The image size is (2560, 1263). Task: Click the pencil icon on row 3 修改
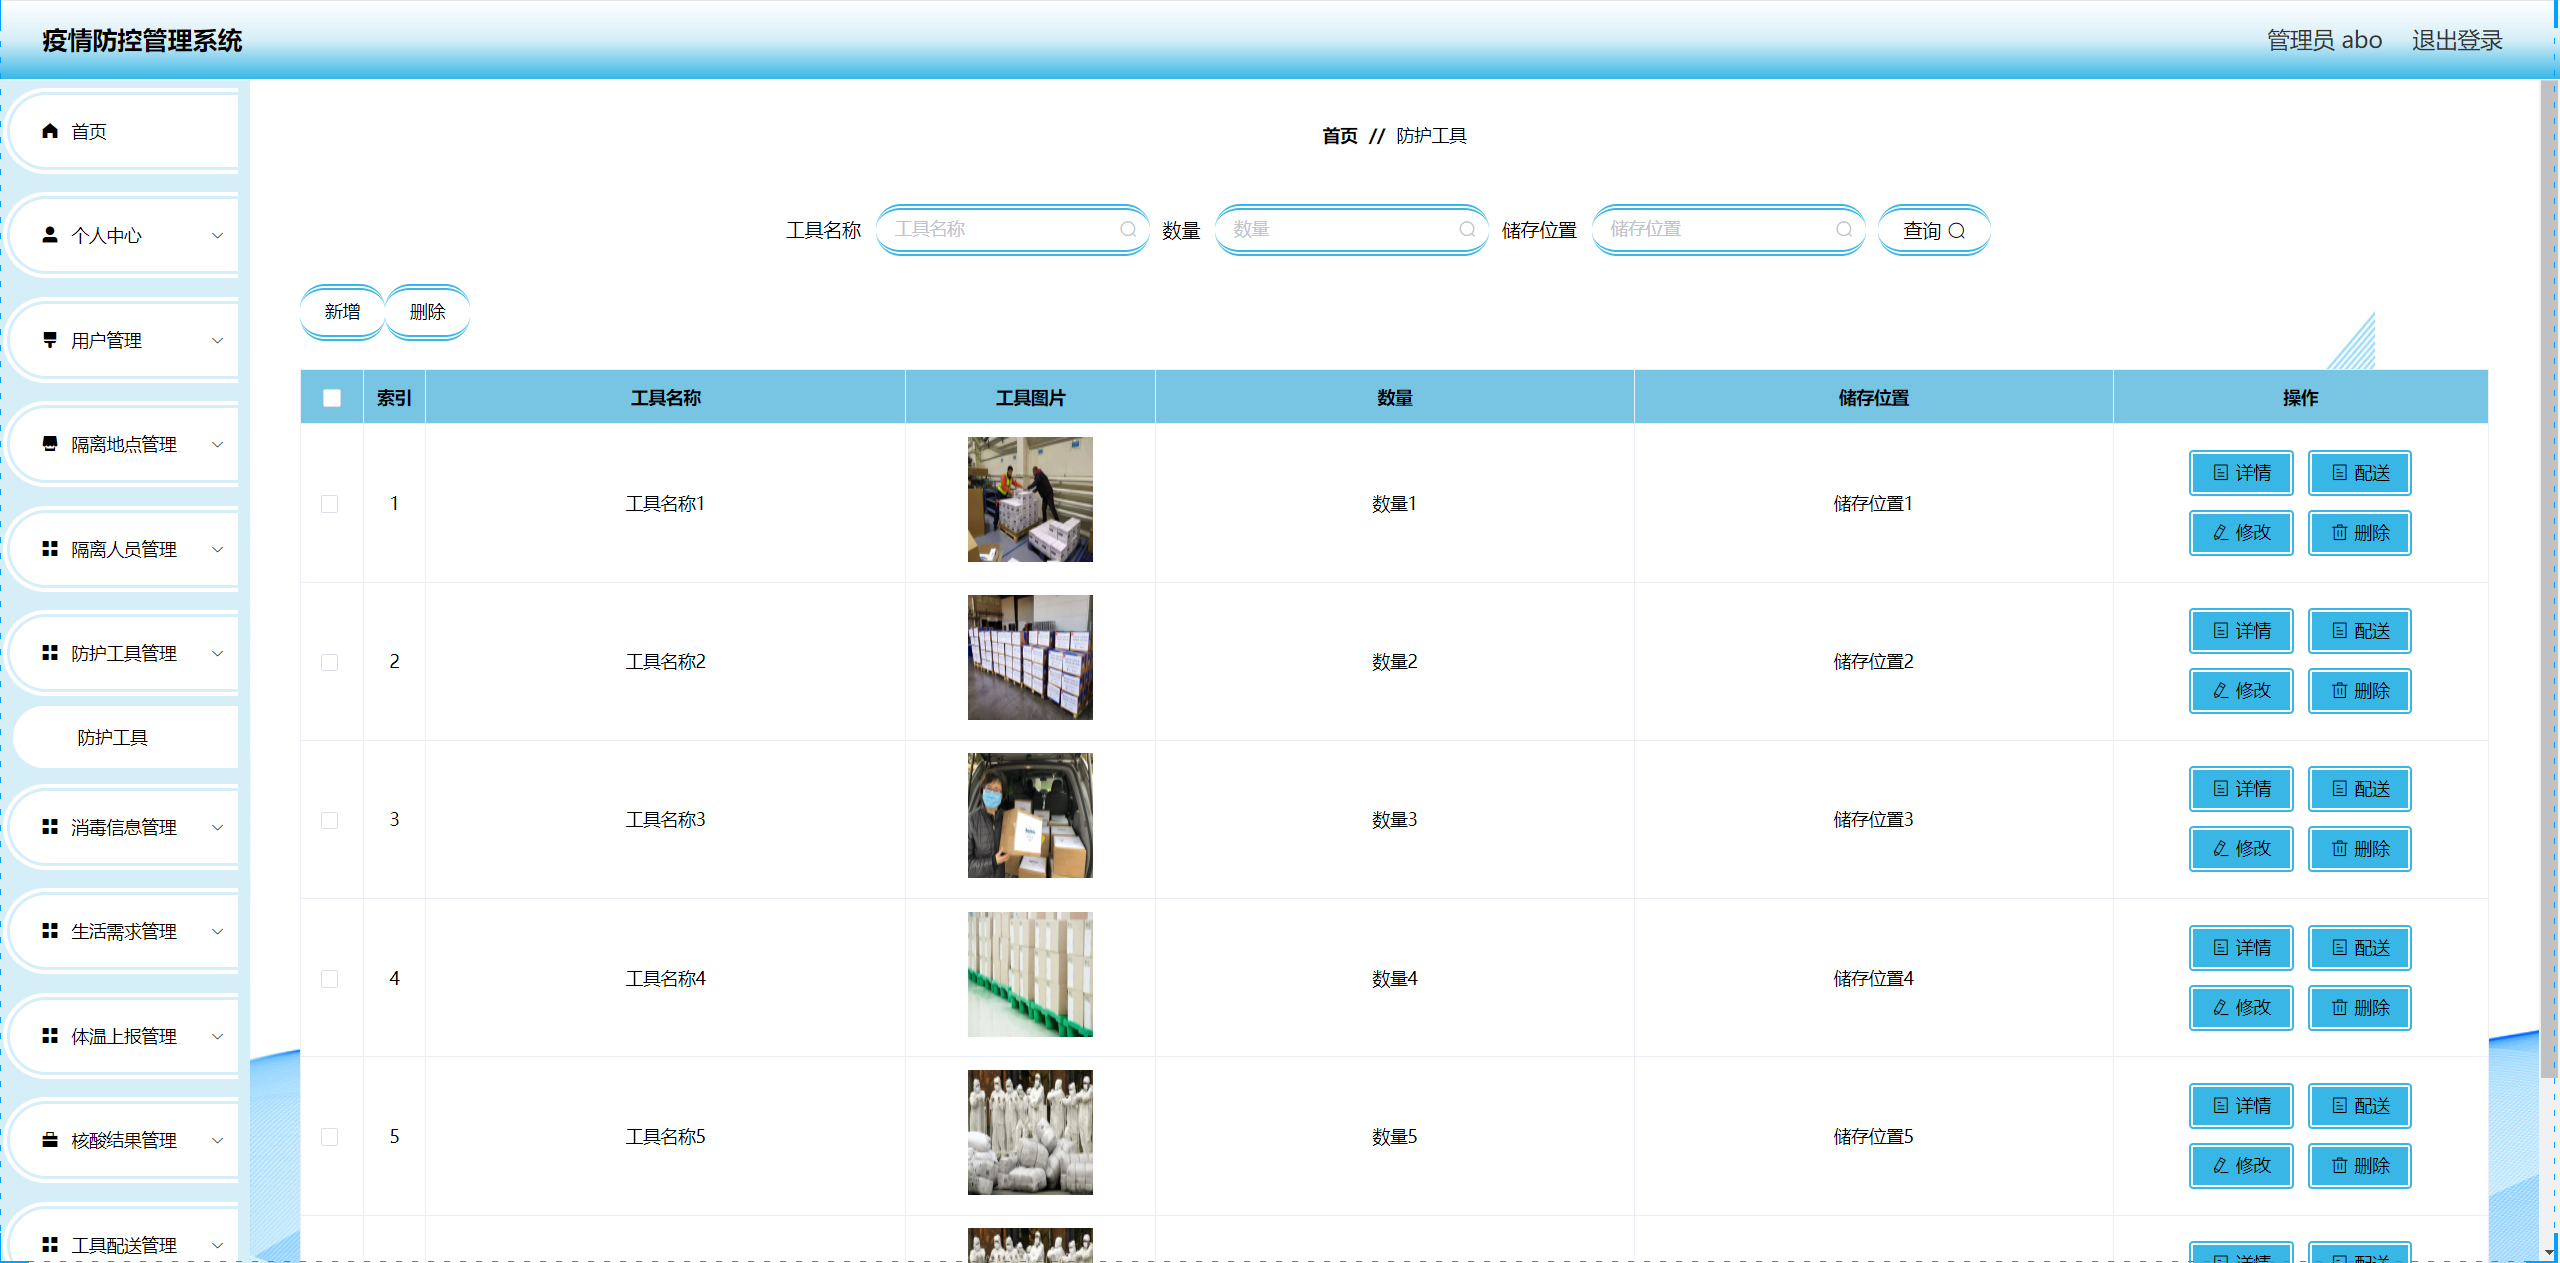pos(2221,849)
